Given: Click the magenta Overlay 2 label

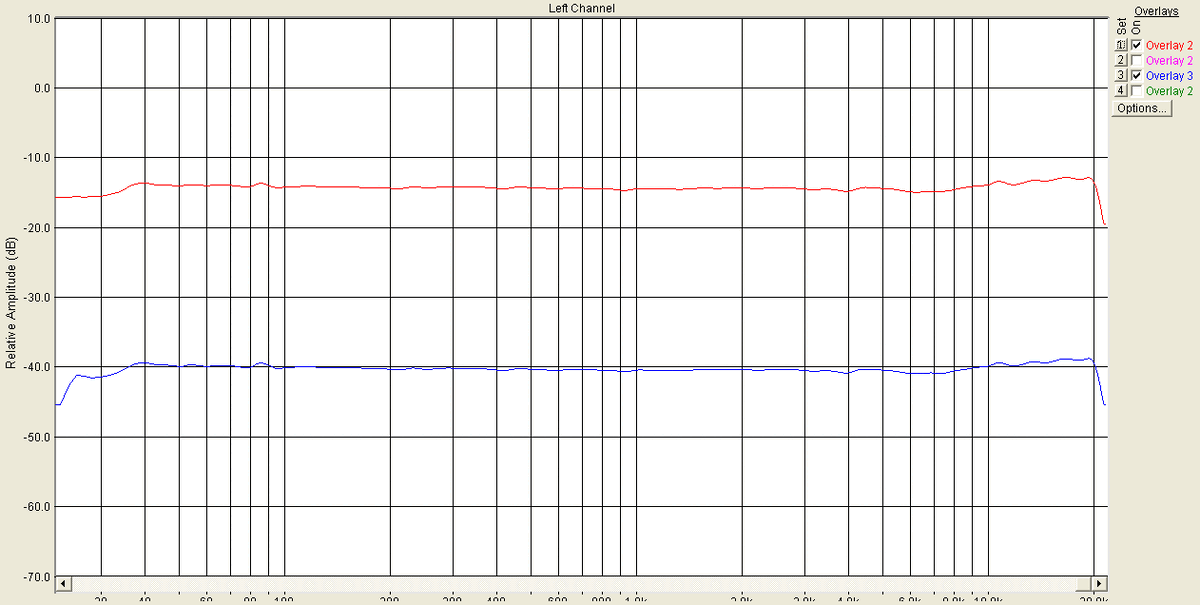Looking at the screenshot, I should (x=1169, y=61).
